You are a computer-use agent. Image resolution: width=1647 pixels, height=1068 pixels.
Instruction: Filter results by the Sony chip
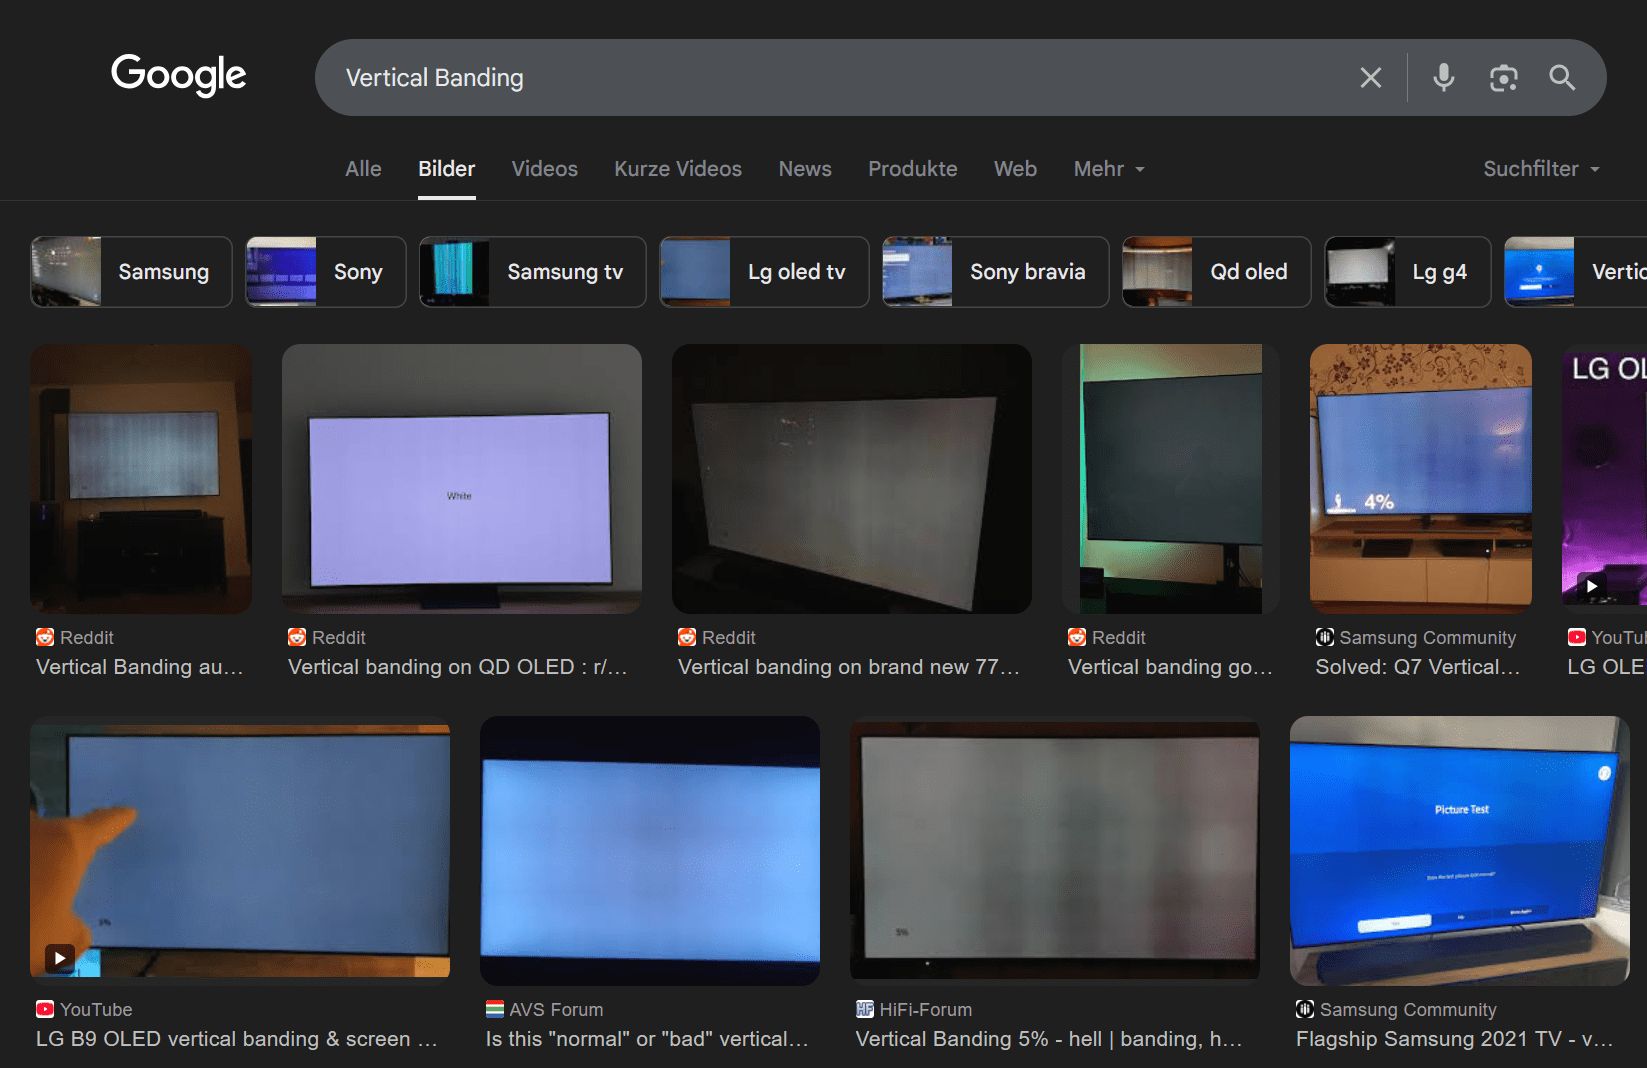click(326, 272)
